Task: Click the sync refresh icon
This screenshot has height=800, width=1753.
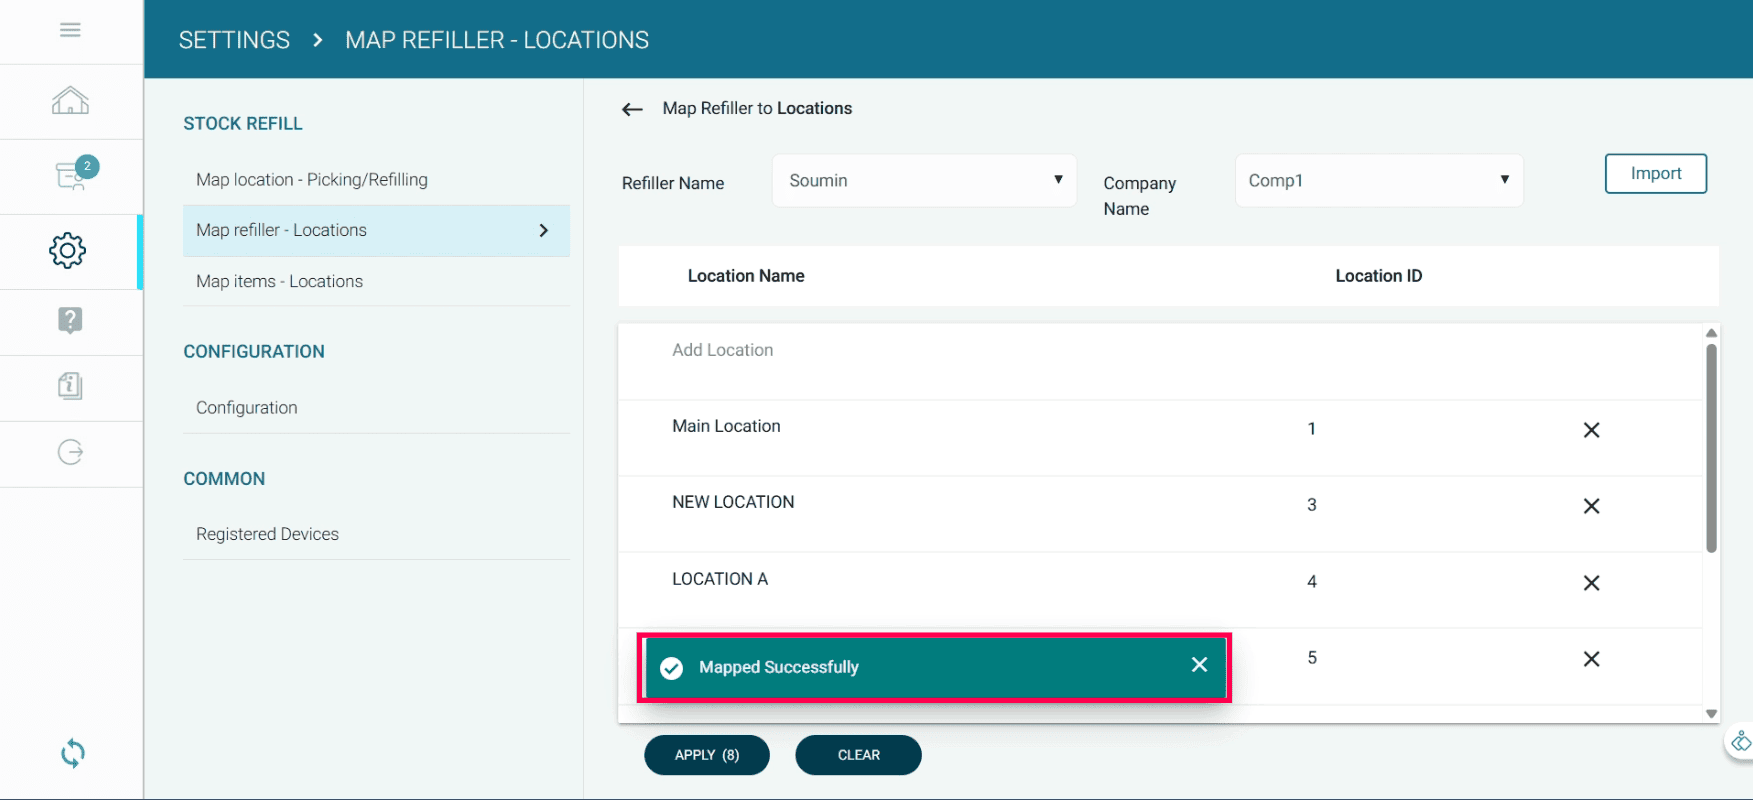Action: pos(72,753)
